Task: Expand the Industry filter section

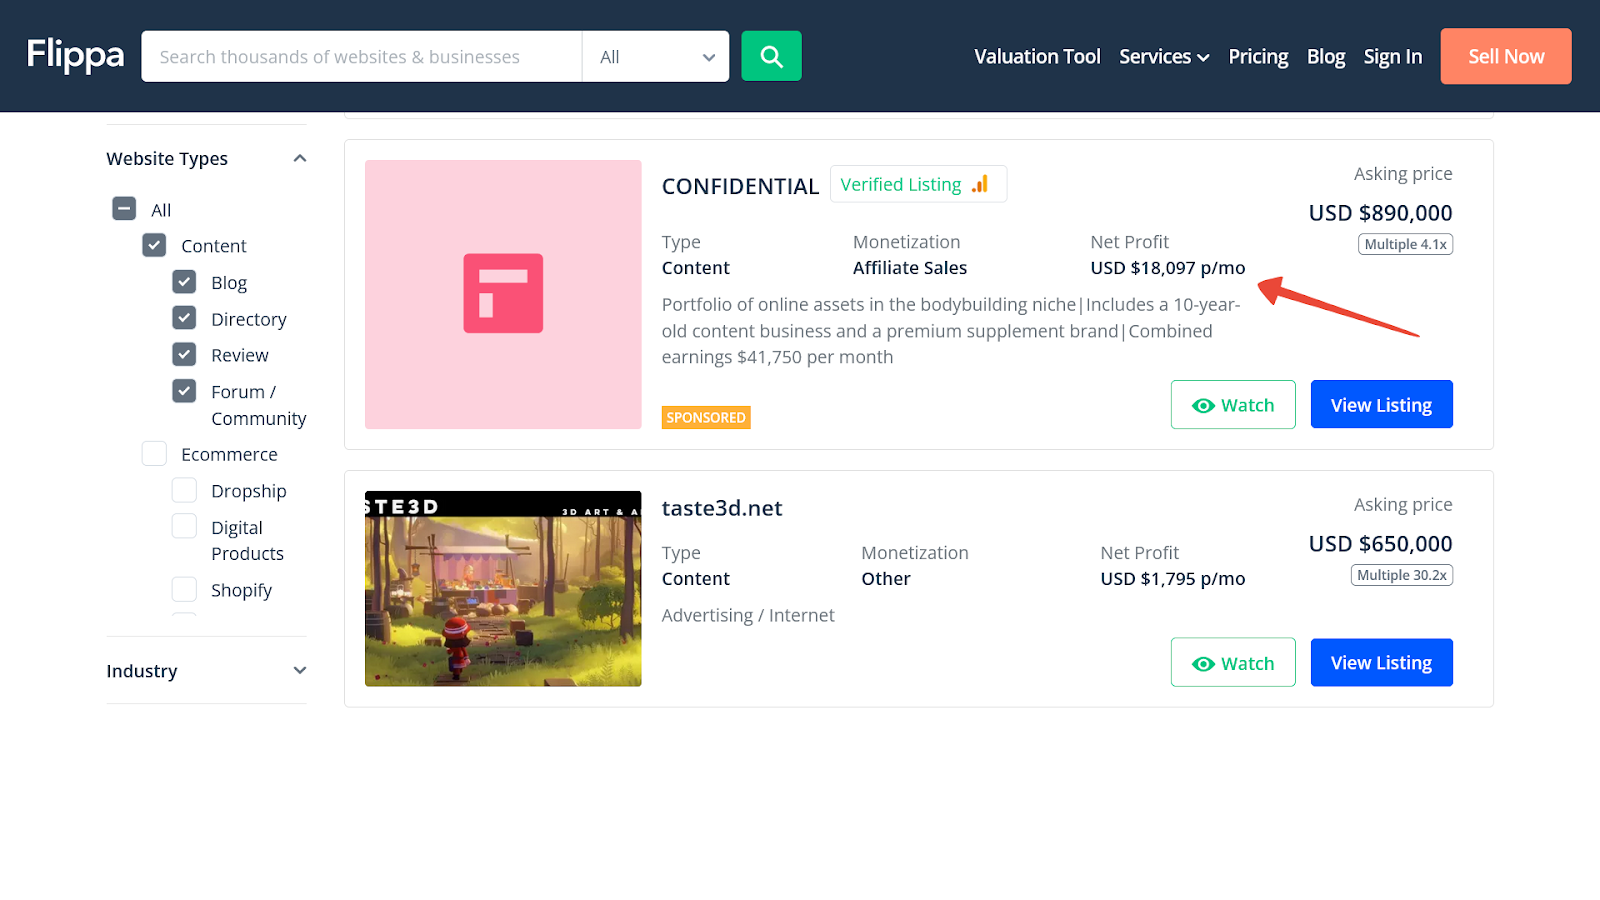Action: [x=299, y=671]
